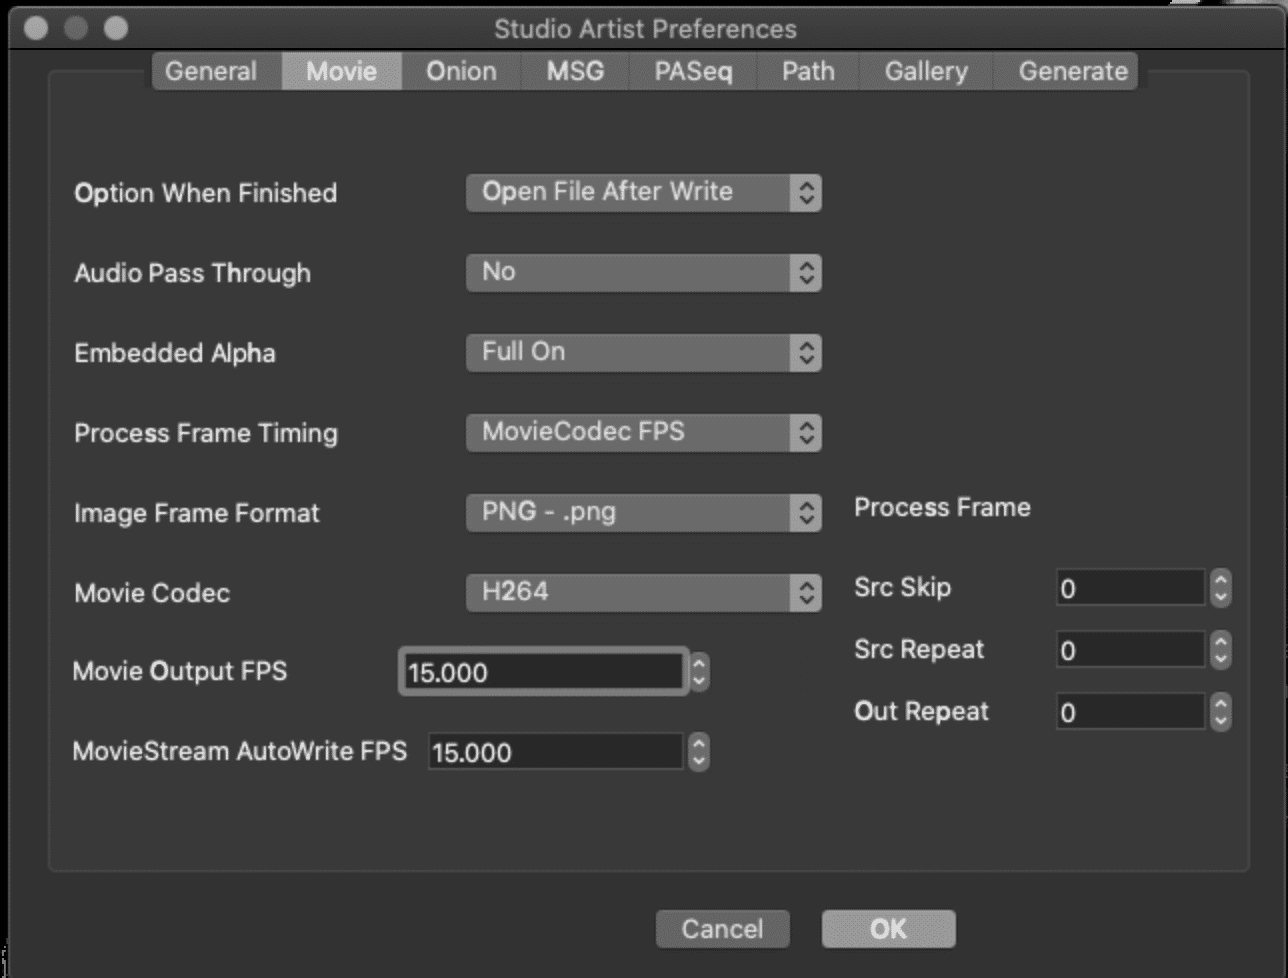Change Process Frame Timing dropdown
The width and height of the screenshot is (1288, 978).
643,432
